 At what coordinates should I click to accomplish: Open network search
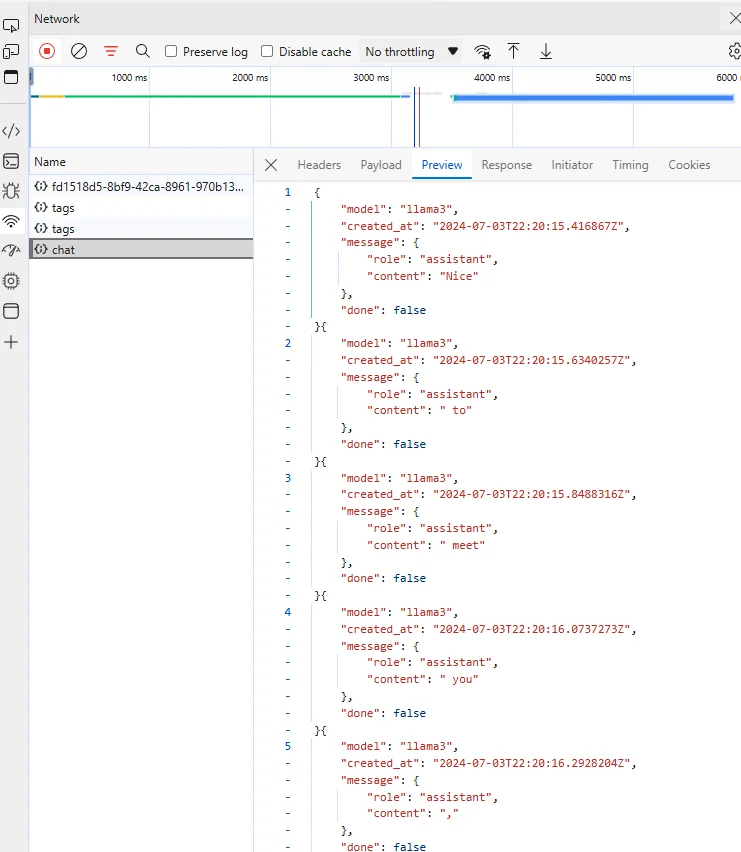(143, 51)
